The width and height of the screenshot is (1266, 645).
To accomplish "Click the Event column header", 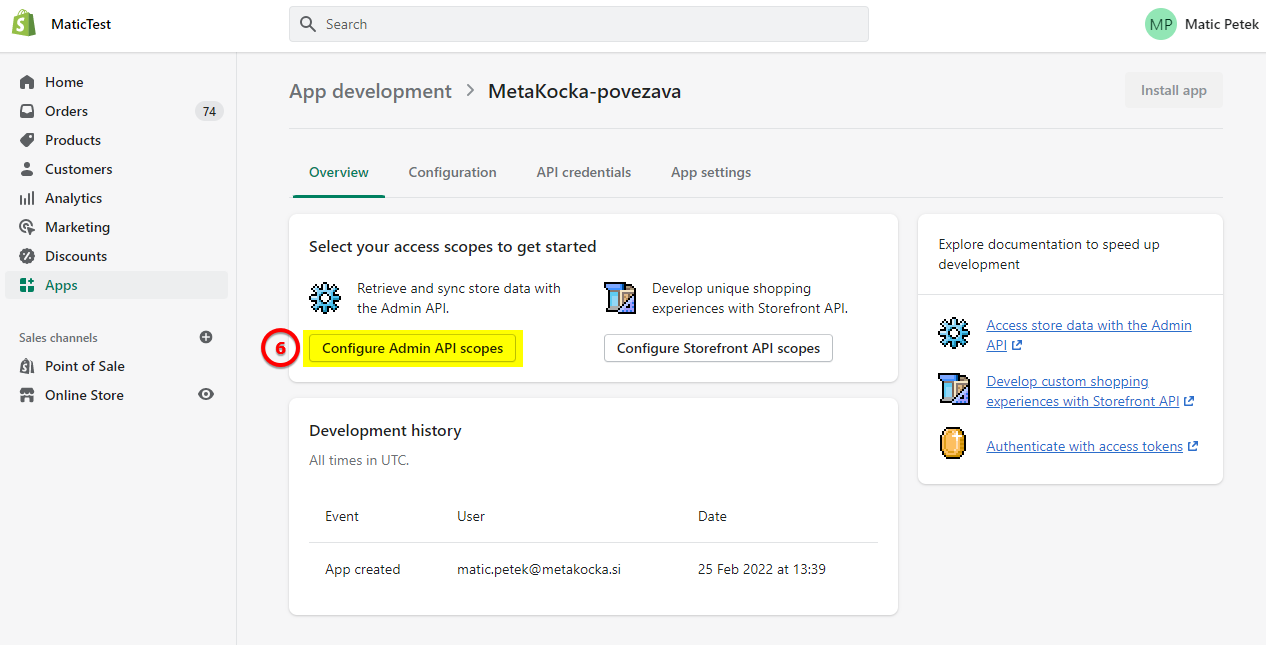I will pos(342,516).
